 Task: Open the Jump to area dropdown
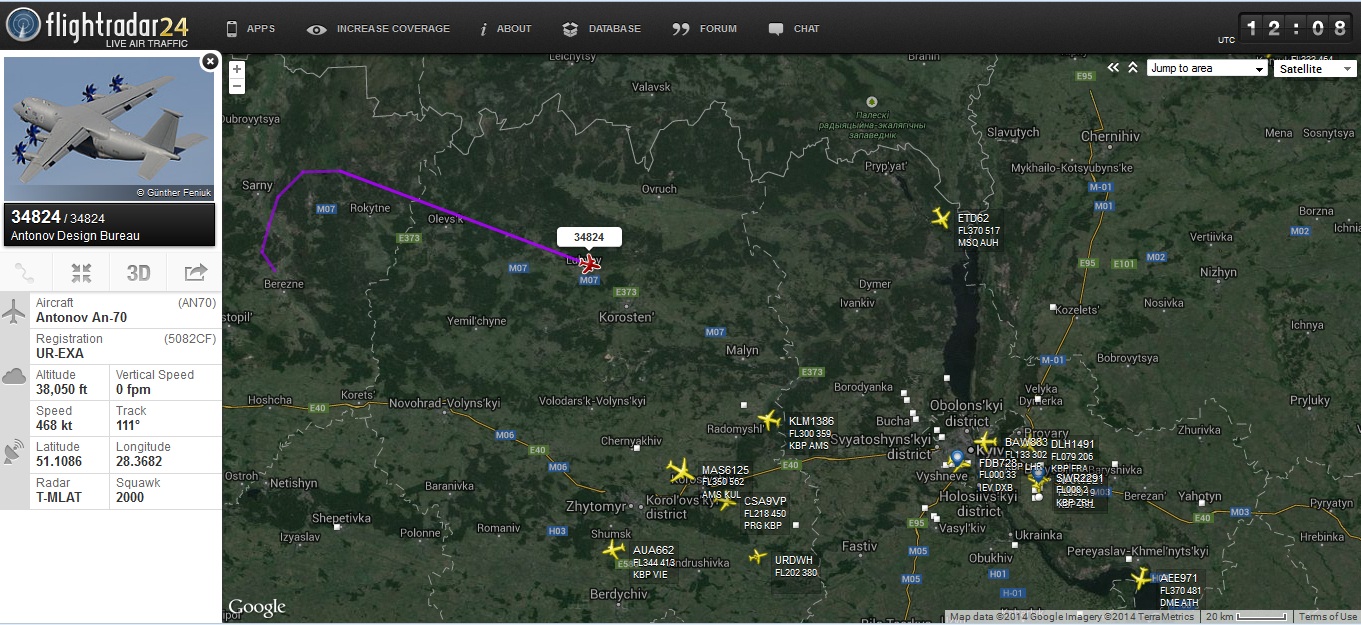coord(1207,68)
